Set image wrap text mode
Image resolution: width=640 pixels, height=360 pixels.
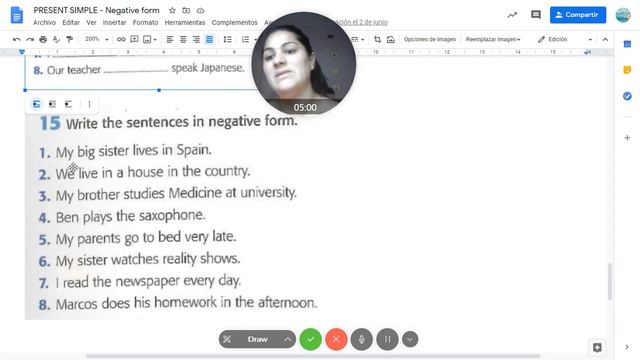pos(52,104)
